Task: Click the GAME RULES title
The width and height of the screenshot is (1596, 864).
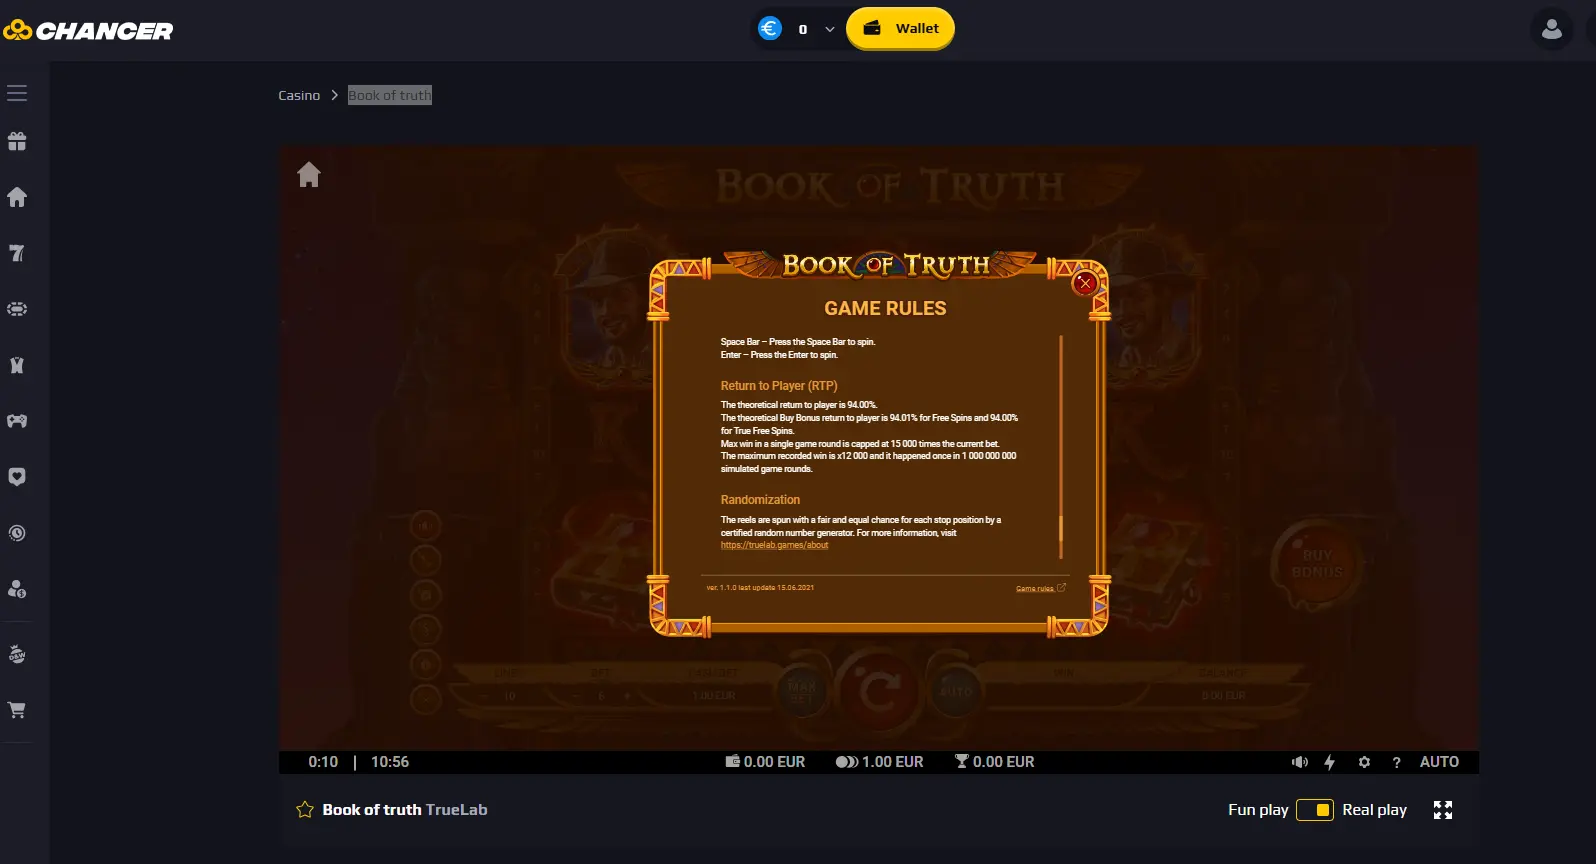Action: pos(885,309)
